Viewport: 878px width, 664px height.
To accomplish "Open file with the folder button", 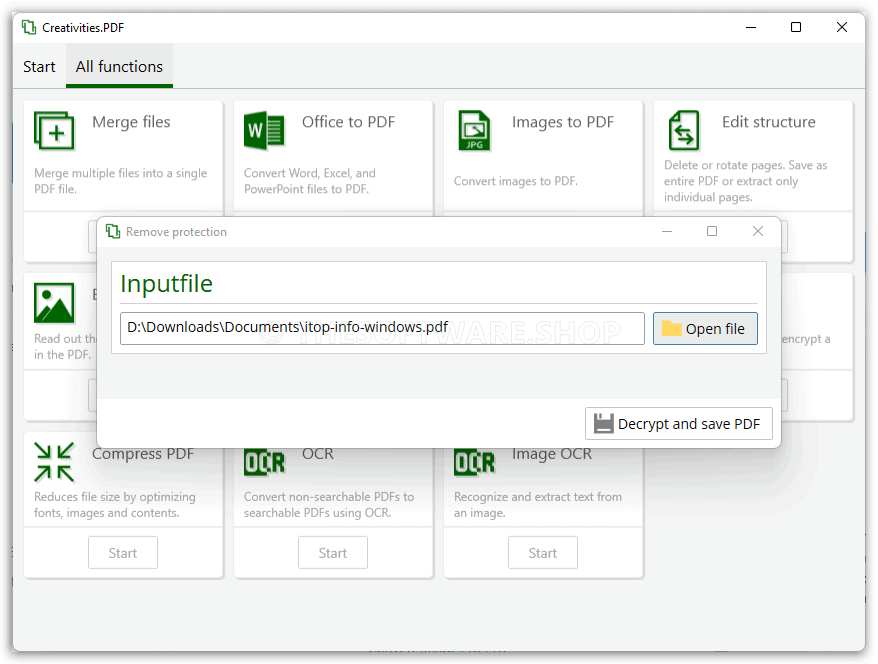I will (705, 329).
